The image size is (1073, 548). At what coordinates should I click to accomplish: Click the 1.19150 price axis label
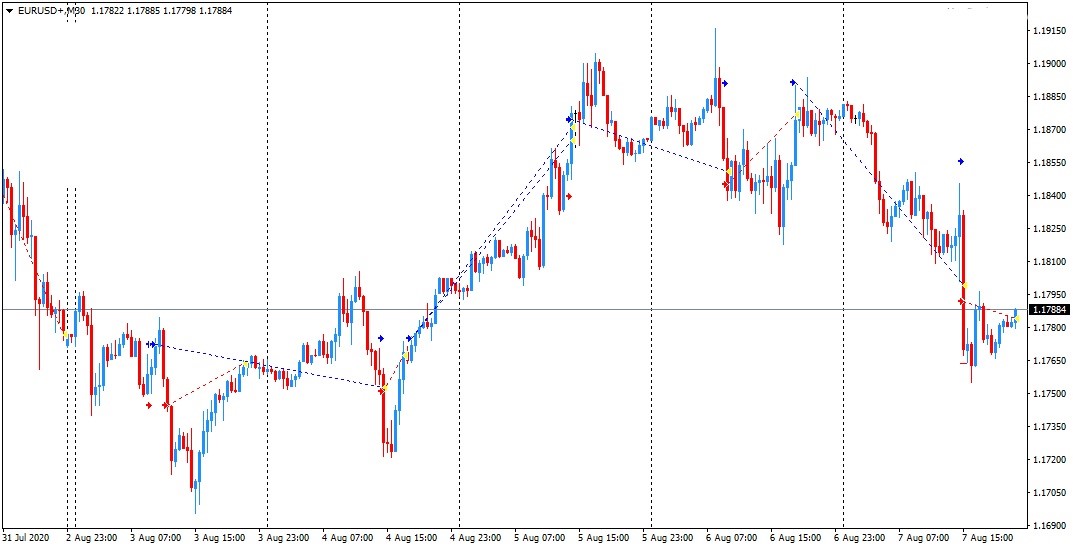1049,31
